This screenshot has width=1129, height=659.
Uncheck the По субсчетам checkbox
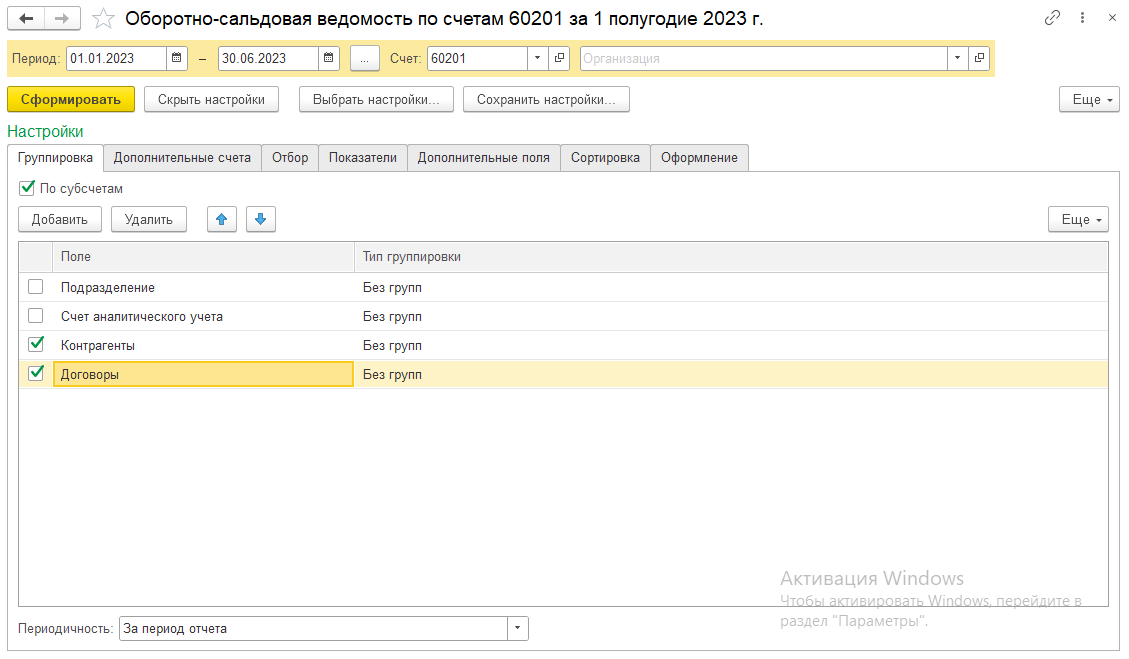[x=27, y=188]
